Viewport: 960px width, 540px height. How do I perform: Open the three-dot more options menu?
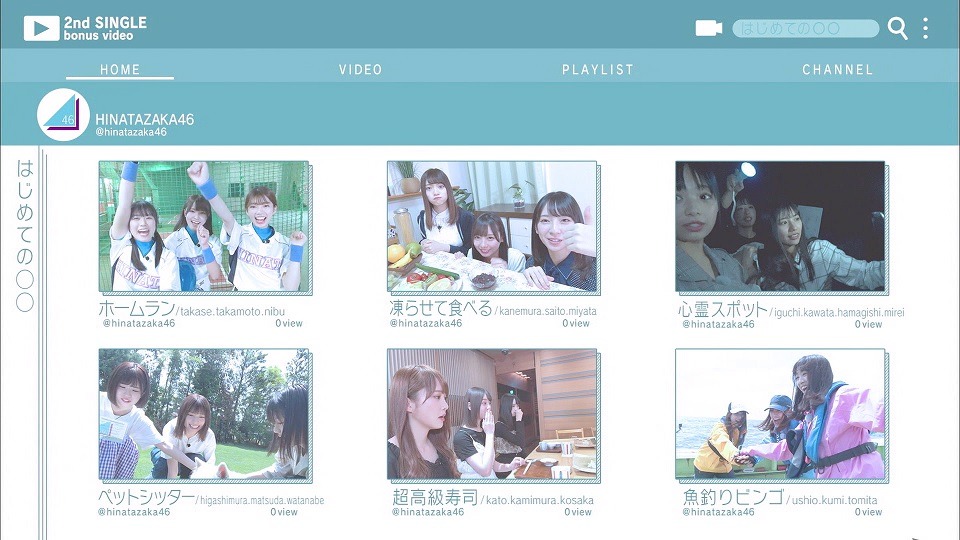tap(925, 29)
